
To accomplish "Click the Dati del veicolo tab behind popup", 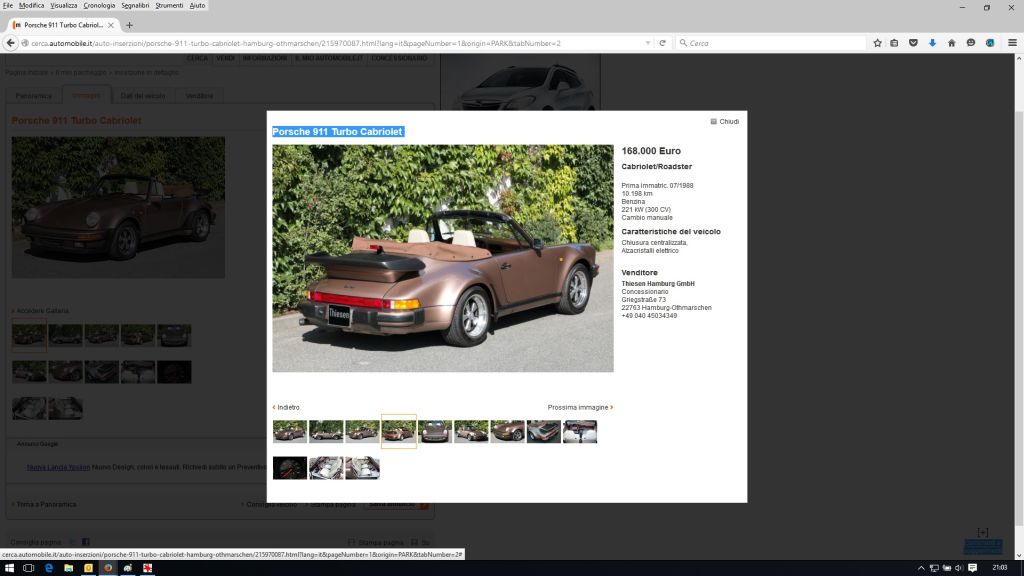I will click(x=143, y=96).
